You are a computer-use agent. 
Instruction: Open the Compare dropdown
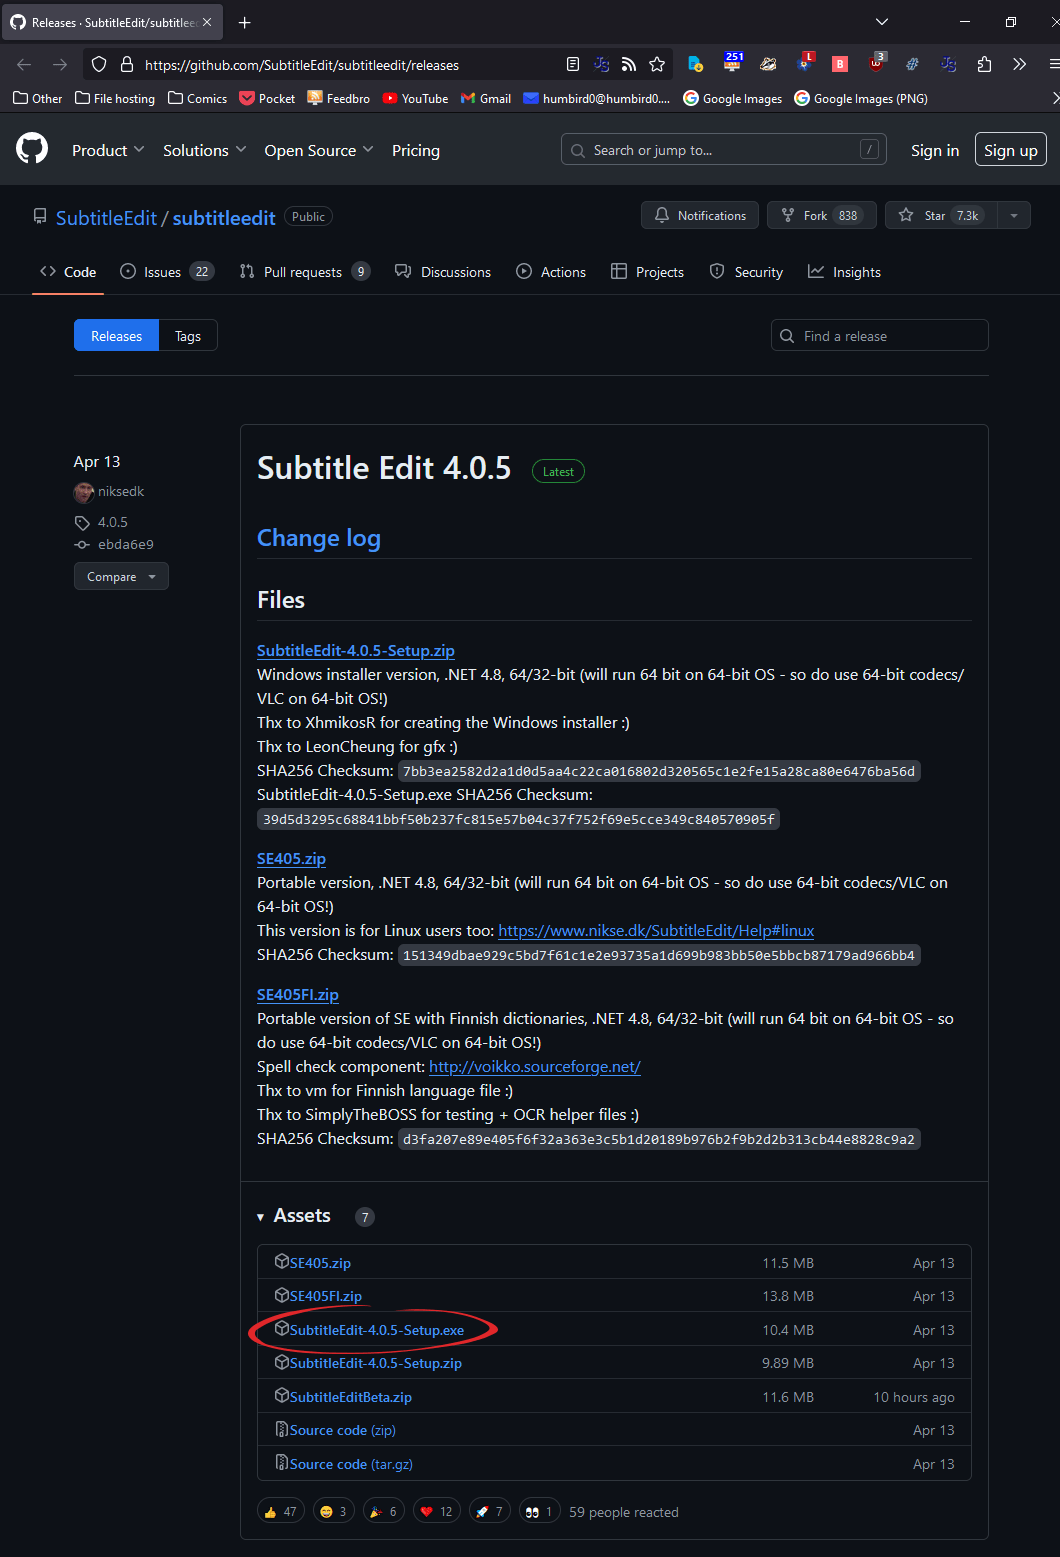click(x=121, y=577)
